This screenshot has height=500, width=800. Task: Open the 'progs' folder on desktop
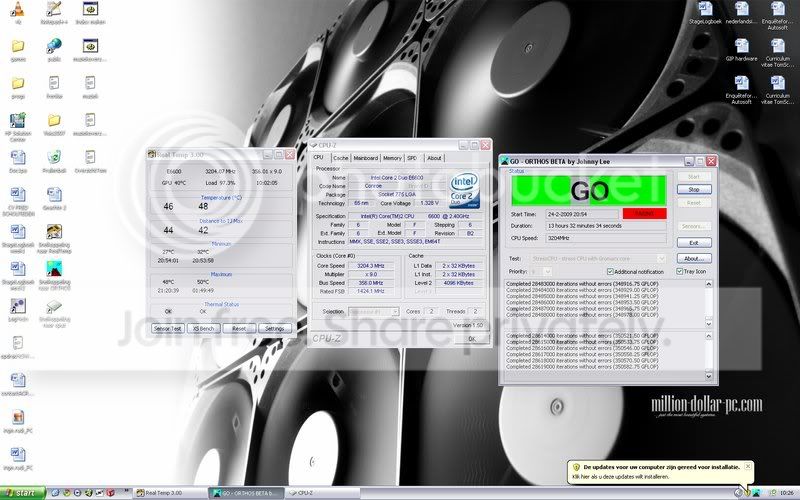tap(18, 83)
